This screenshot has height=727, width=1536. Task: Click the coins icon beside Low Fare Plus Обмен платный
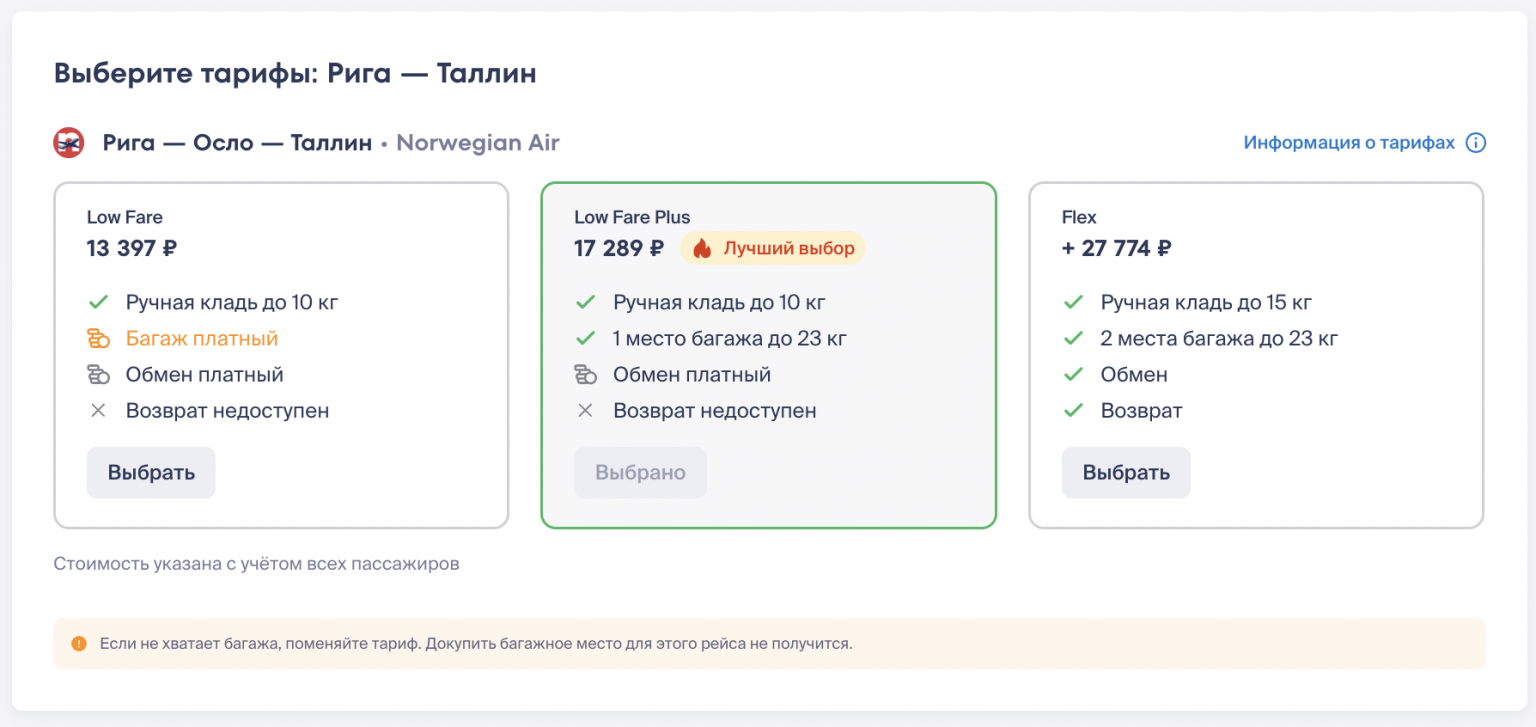[585, 375]
